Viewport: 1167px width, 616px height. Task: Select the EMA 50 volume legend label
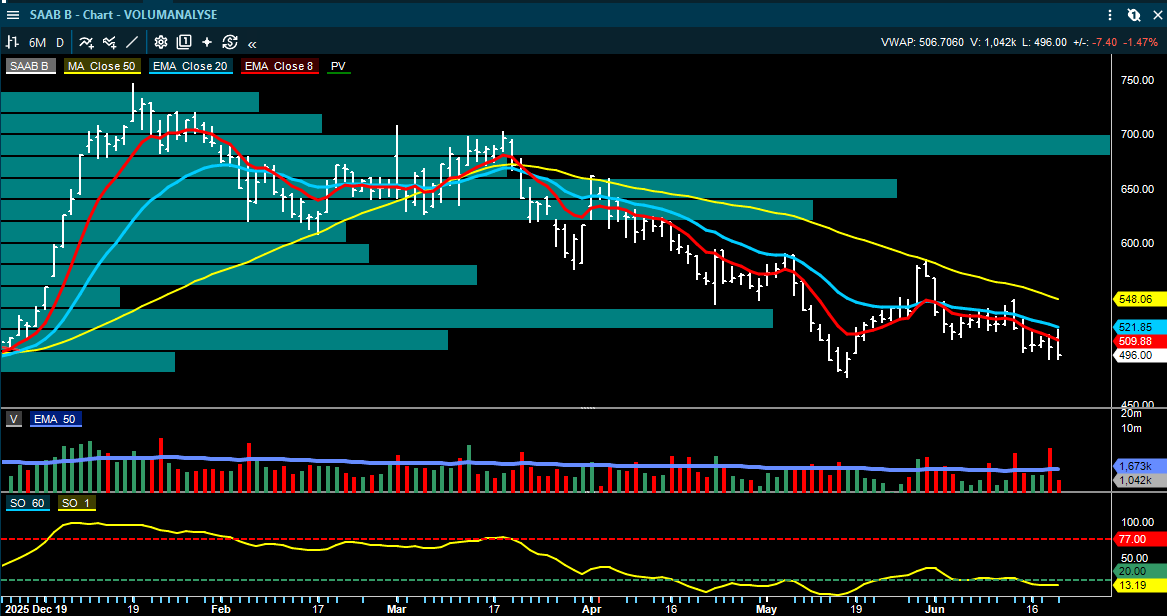[x=56, y=419]
